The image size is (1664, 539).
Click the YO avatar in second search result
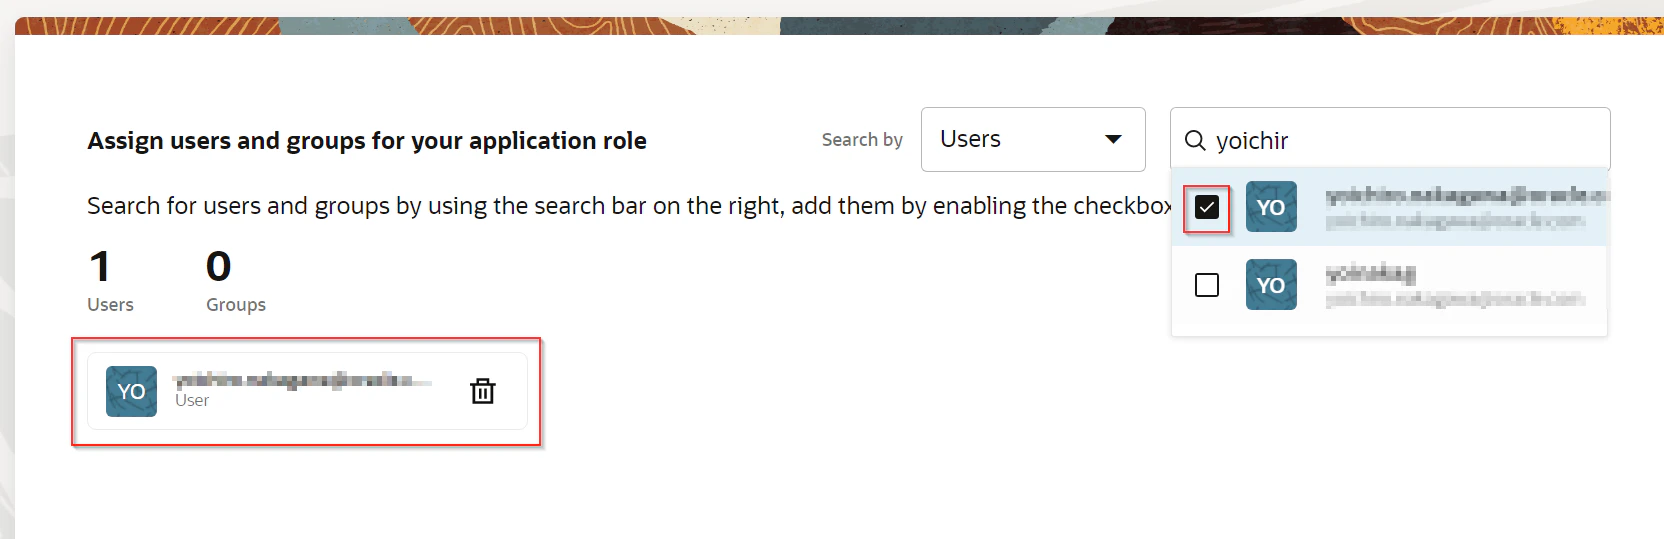tap(1271, 285)
